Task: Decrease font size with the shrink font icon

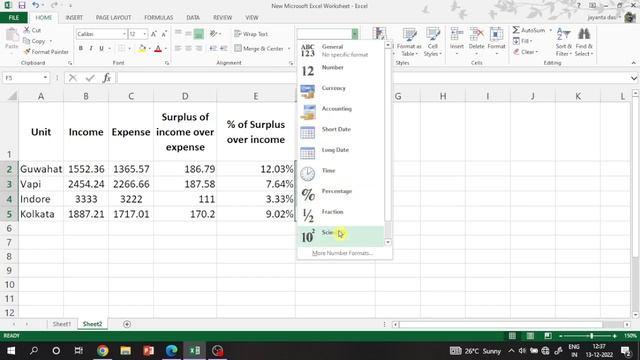Action: pos(164,34)
